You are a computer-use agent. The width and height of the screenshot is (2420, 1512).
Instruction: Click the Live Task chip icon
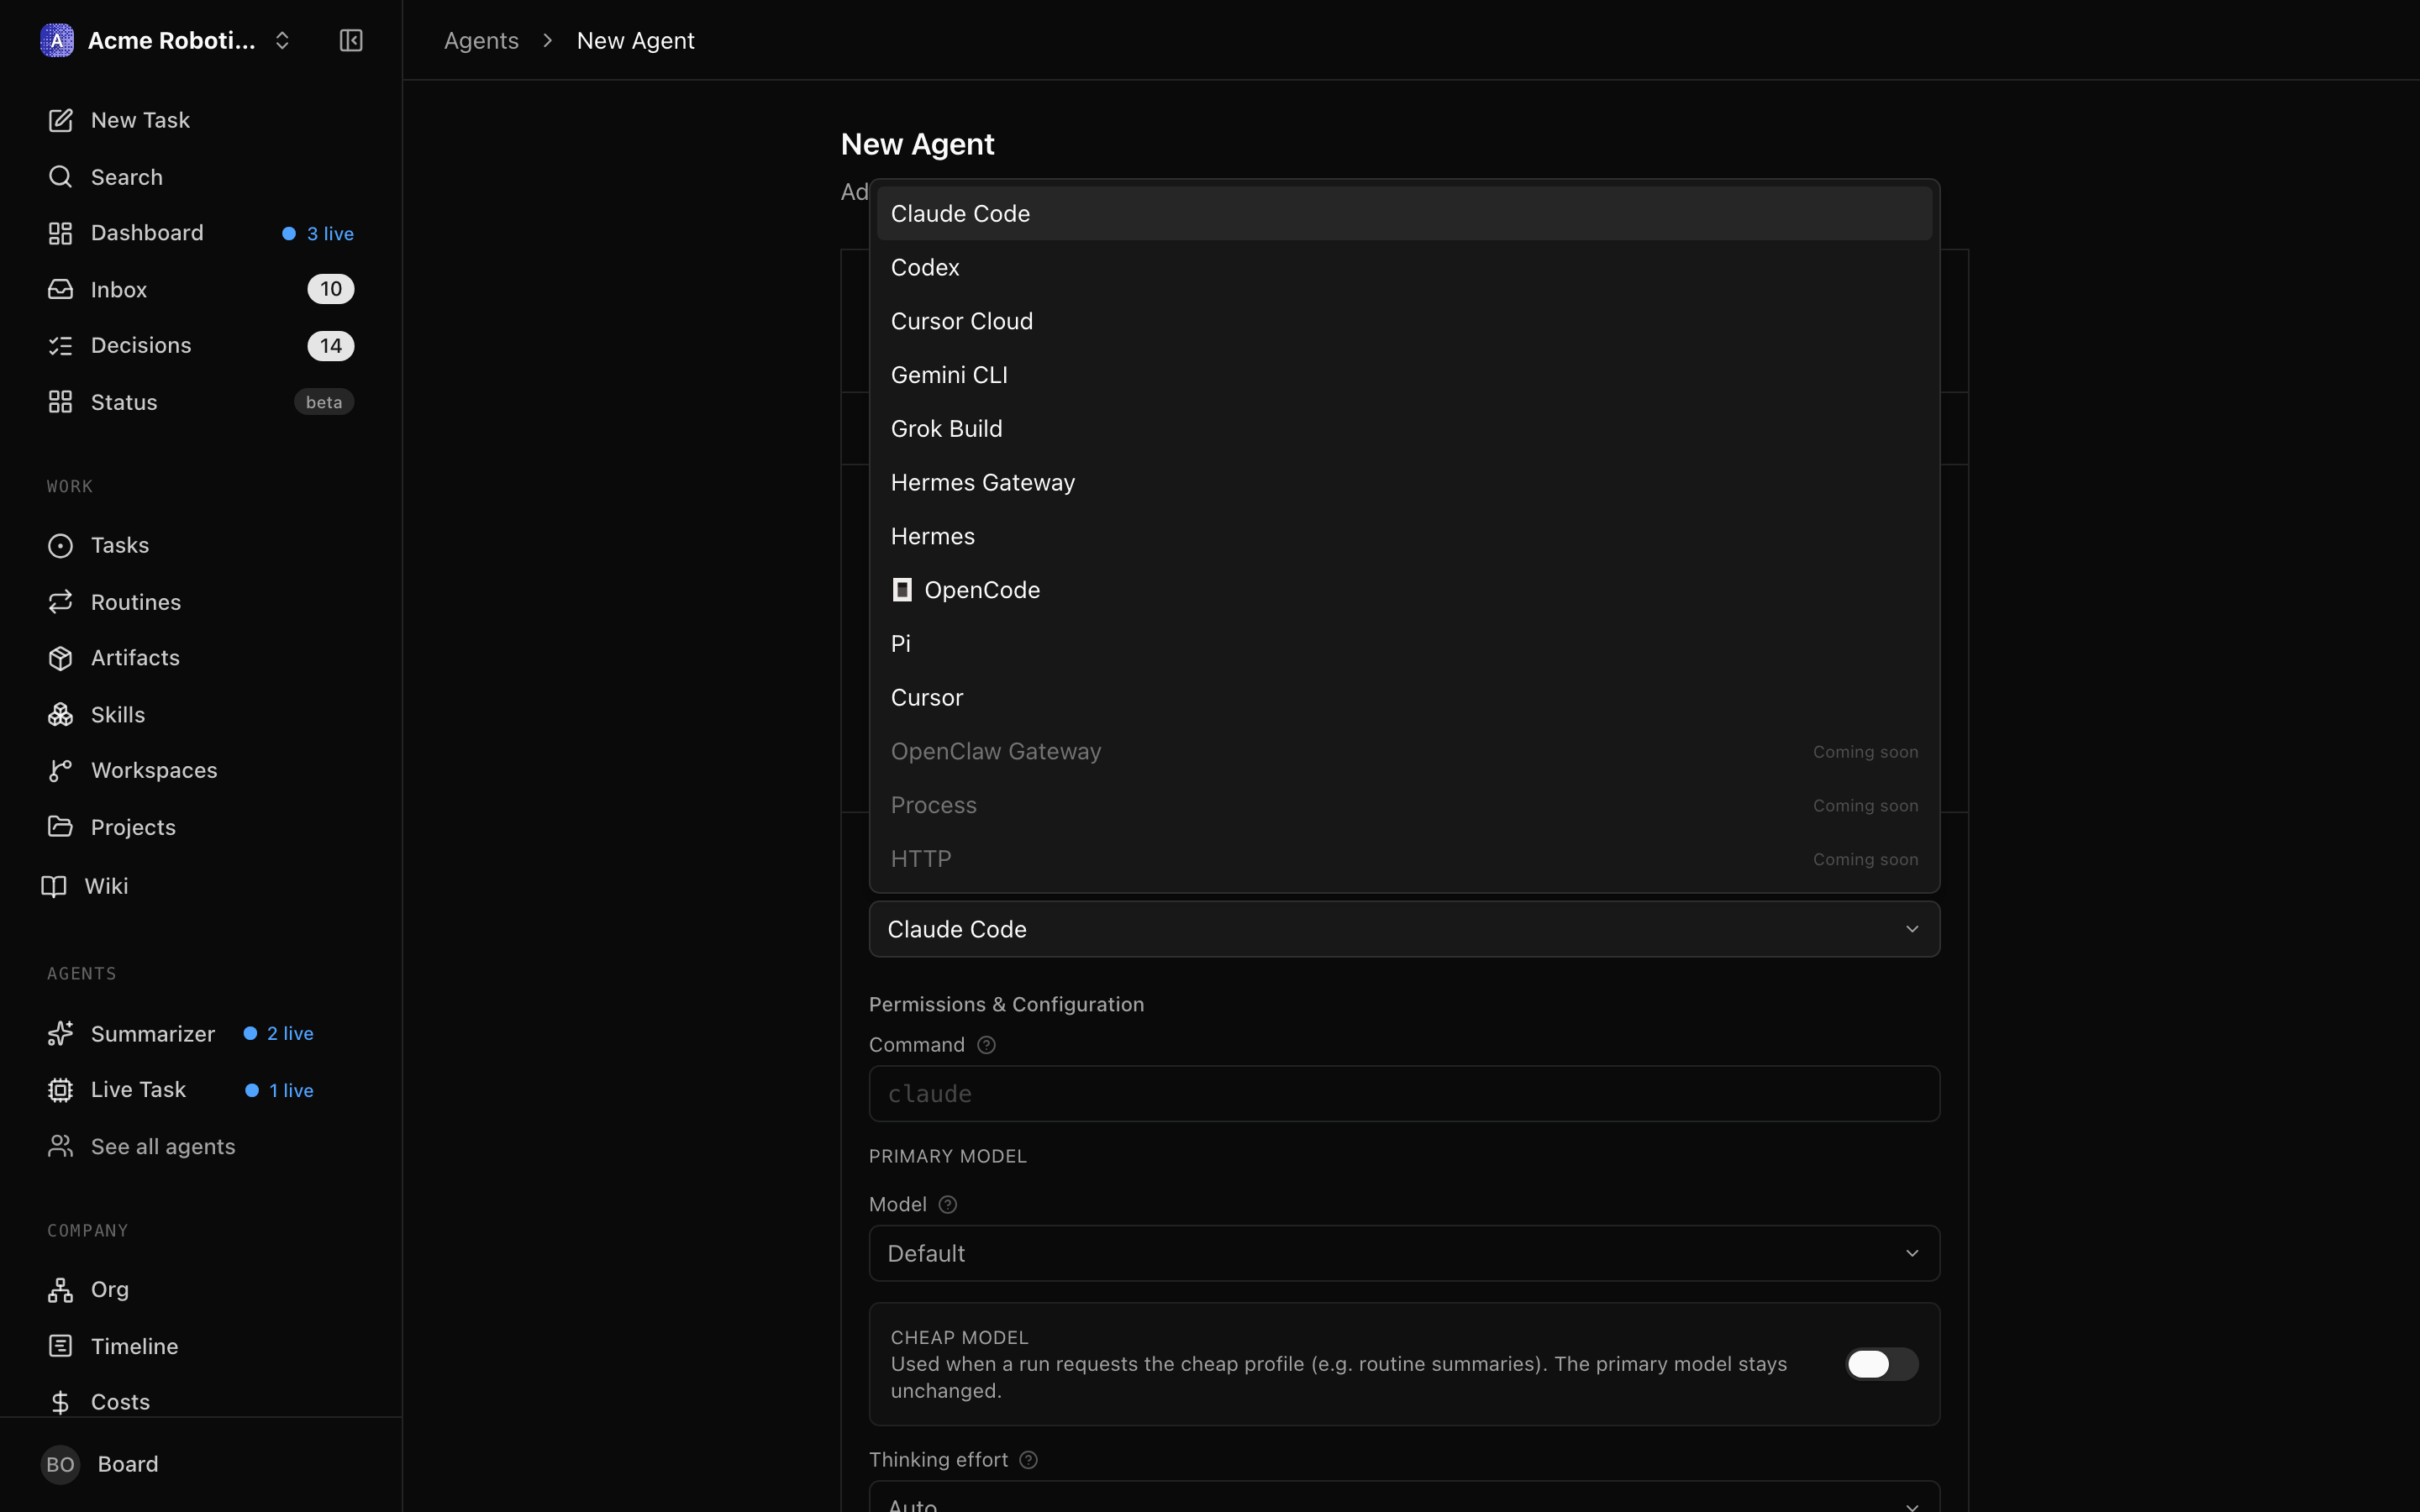click(60, 1090)
